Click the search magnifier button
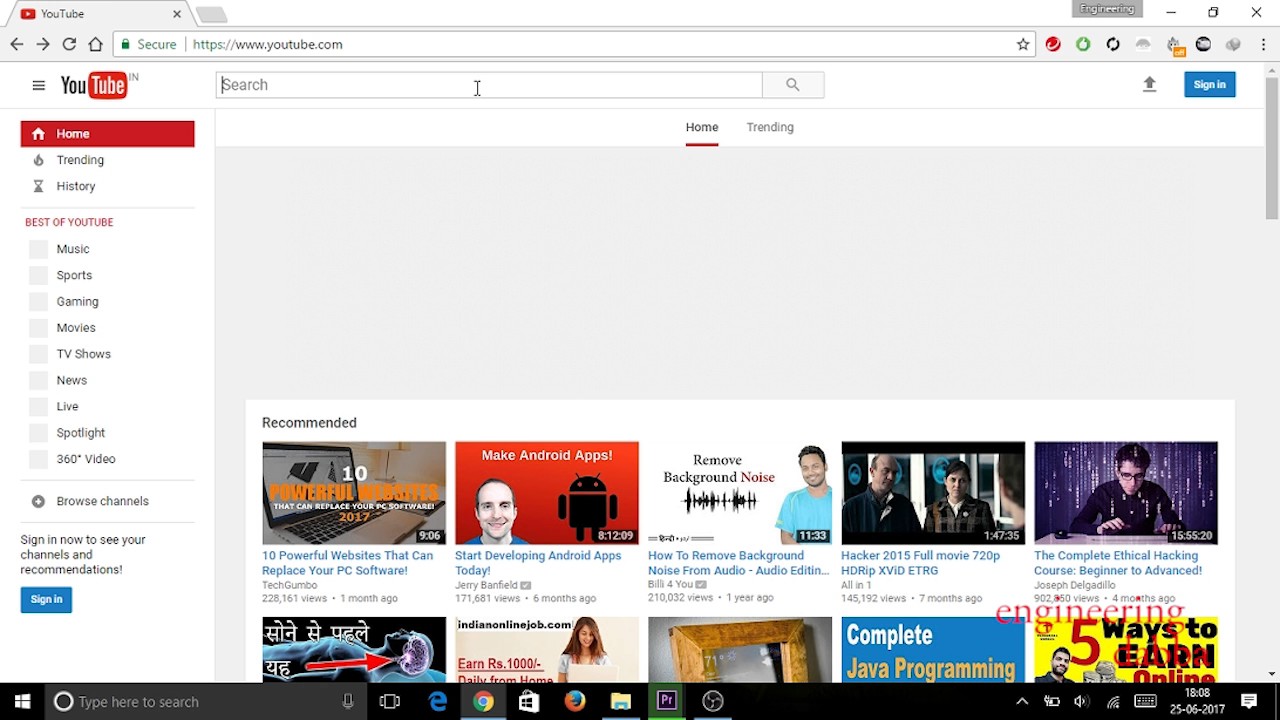The image size is (1280, 720). (x=793, y=85)
